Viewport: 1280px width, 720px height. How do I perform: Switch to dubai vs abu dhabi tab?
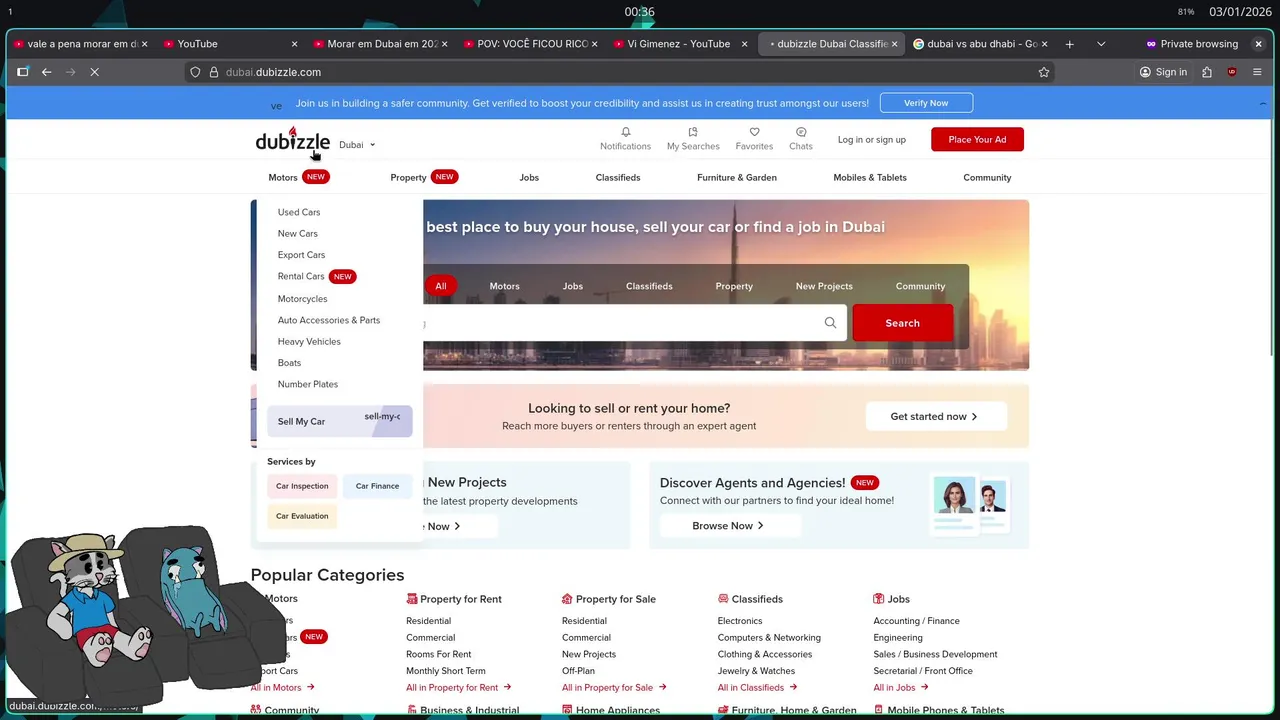(x=982, y=44)
